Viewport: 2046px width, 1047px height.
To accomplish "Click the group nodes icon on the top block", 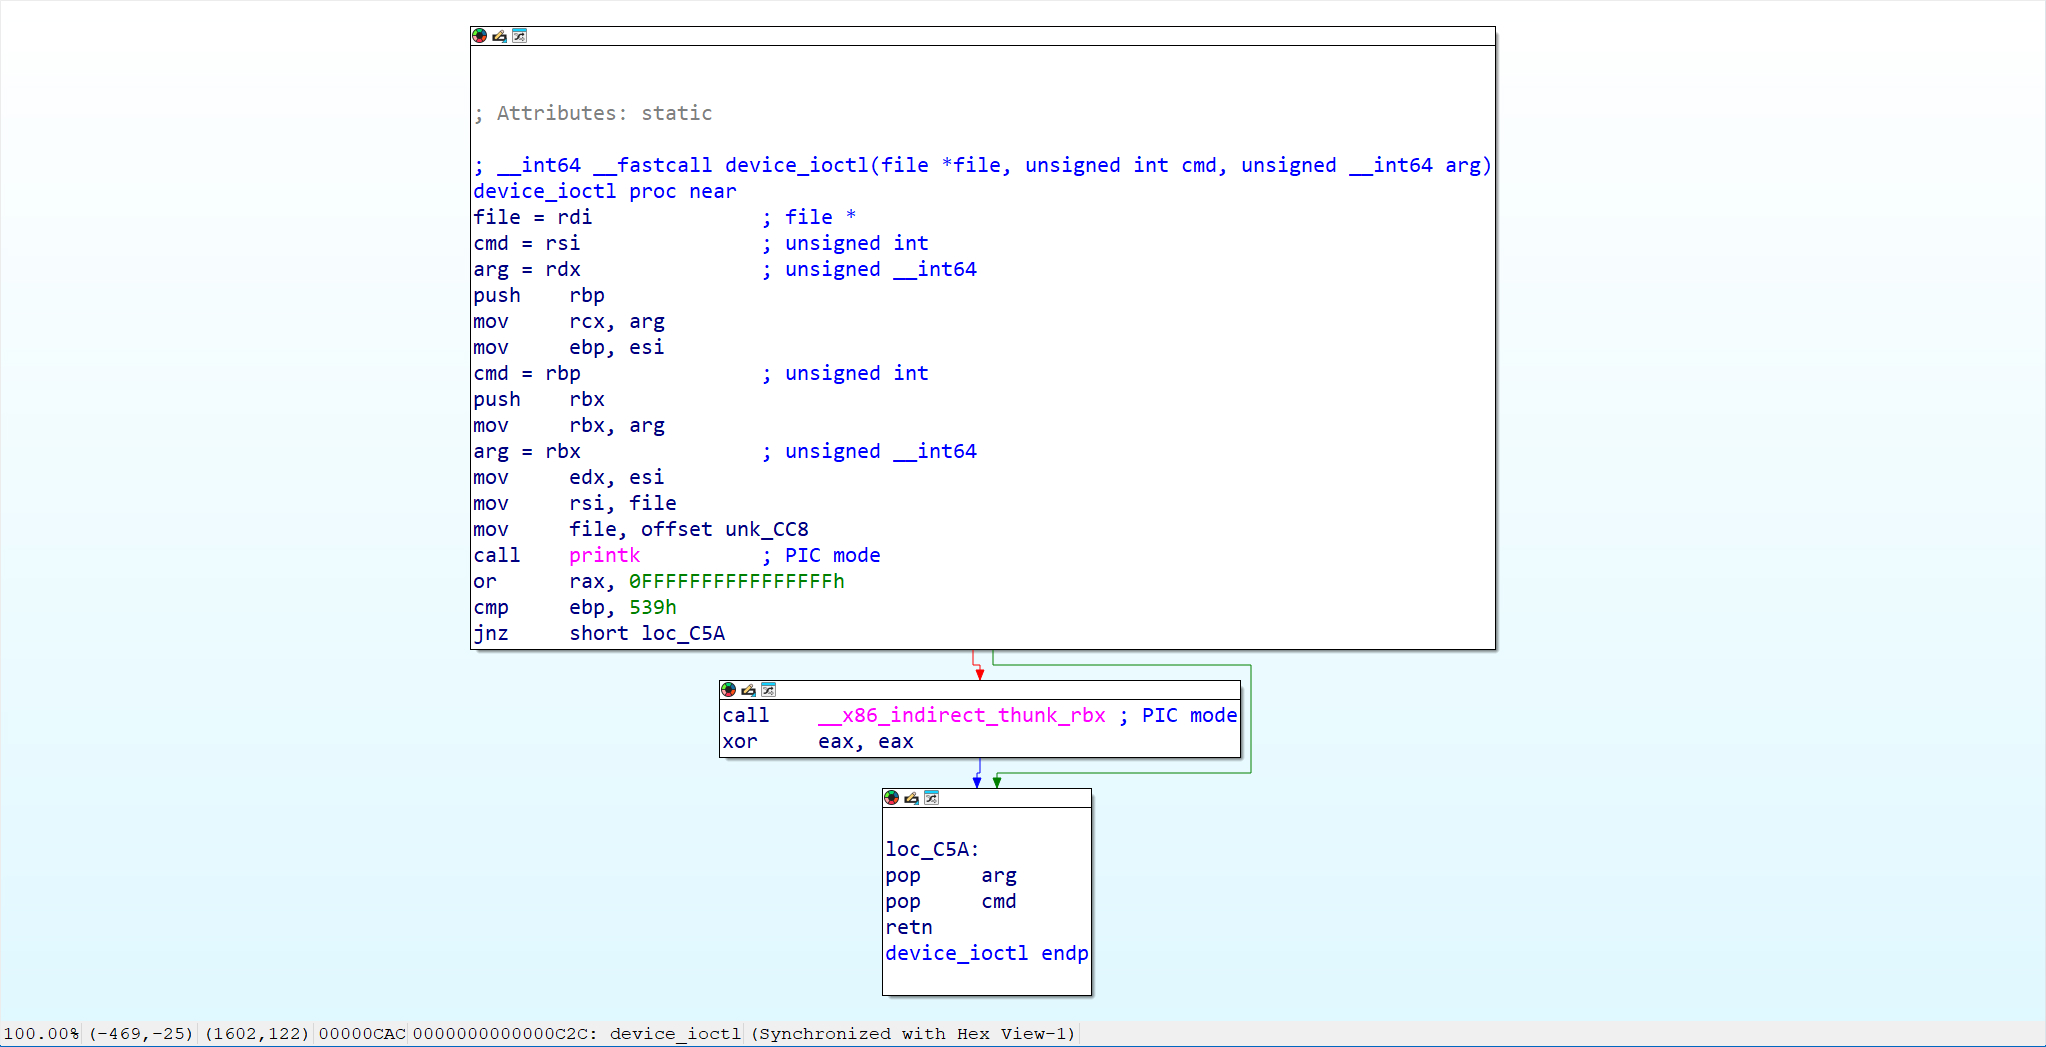I will (x=519, y=36).
